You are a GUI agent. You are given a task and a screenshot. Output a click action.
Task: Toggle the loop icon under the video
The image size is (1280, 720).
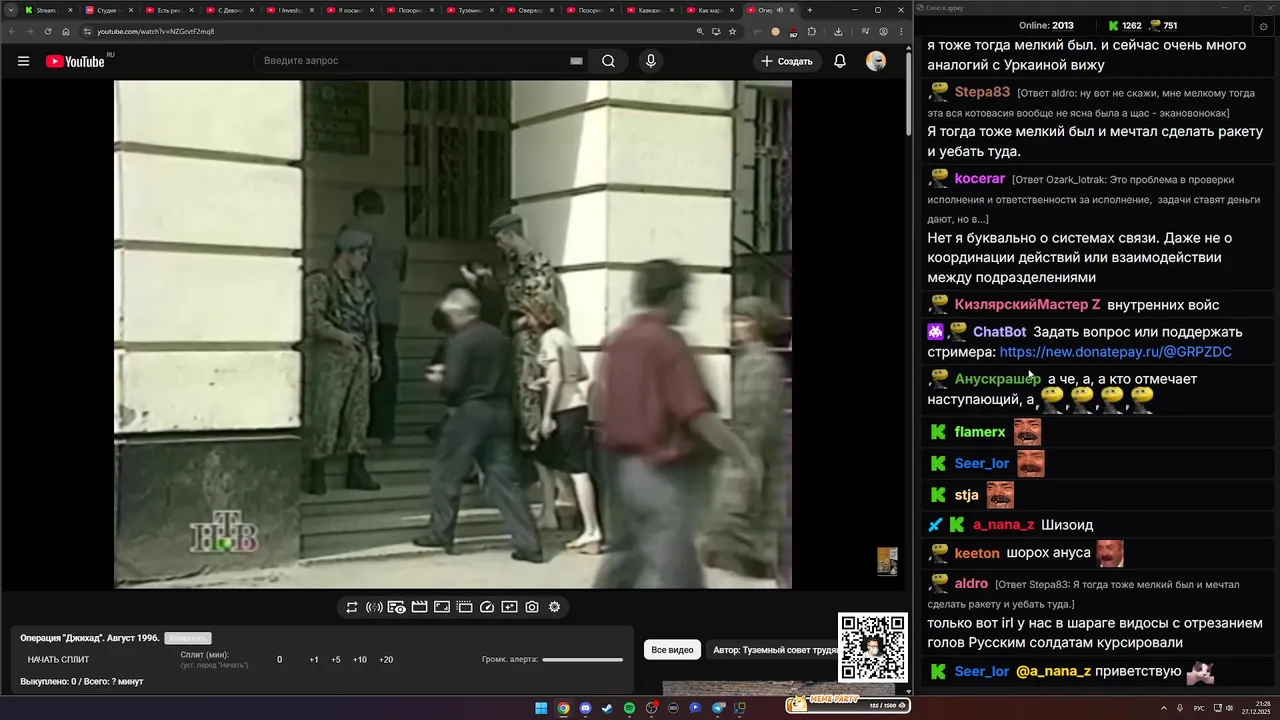point(352,607)
